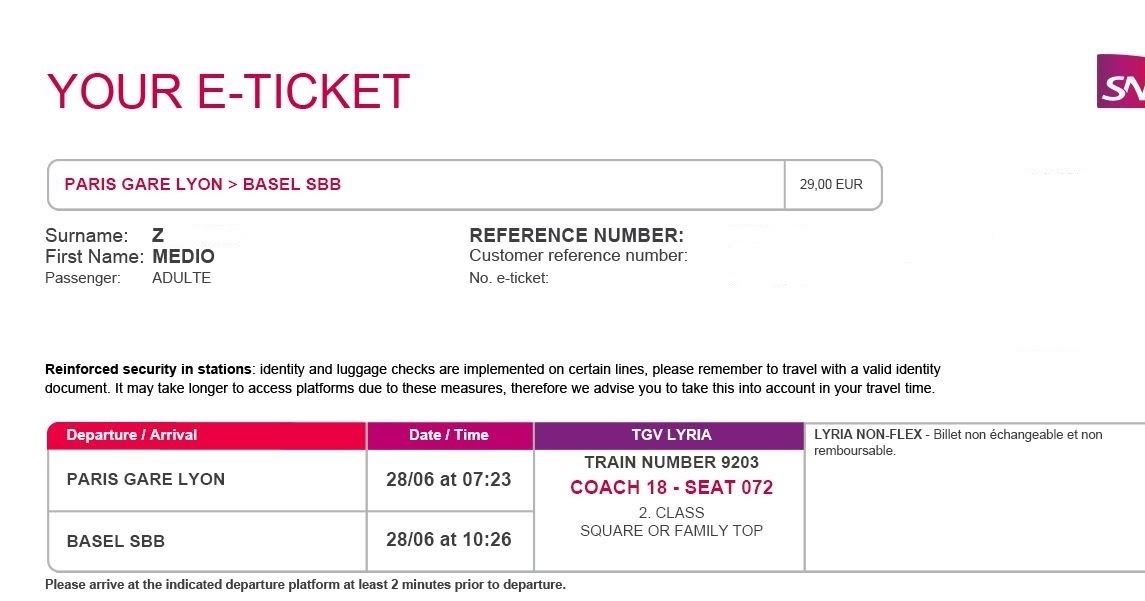Click the first name MEDIO
This screenshot has height=601, width=1145.
pyautogui.click(x=183, y=257)
